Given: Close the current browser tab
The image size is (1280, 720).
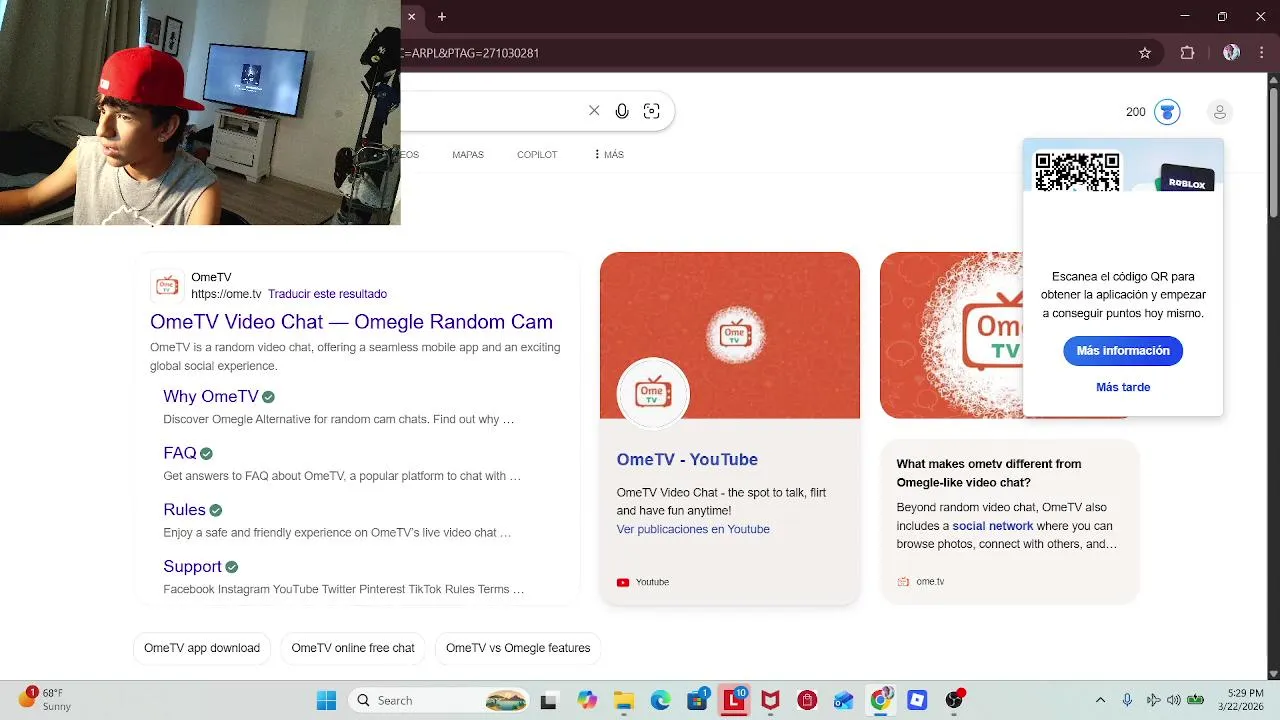Looking at the screenshot, I should (x=411, y=17).
